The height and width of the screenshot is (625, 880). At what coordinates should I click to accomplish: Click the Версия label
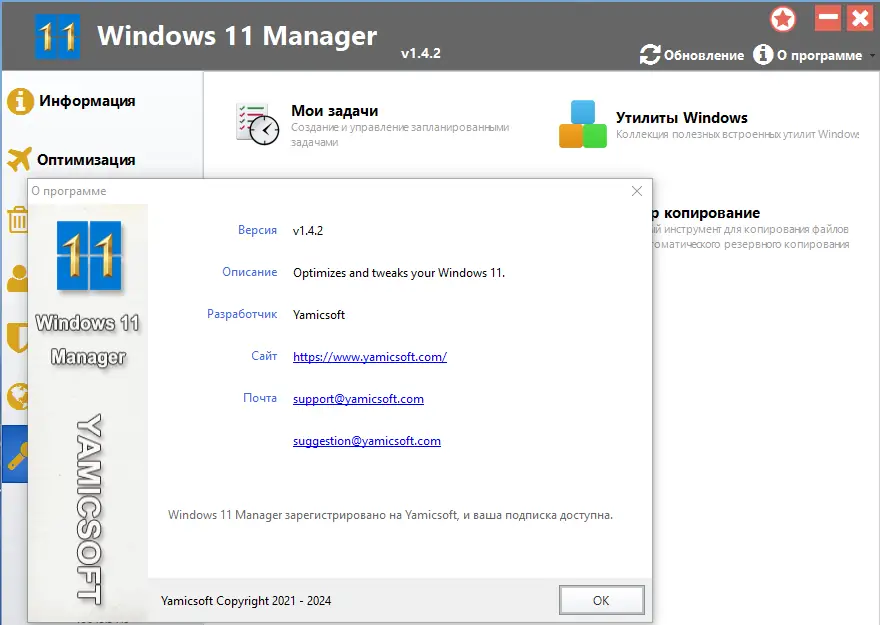point(257,230)
